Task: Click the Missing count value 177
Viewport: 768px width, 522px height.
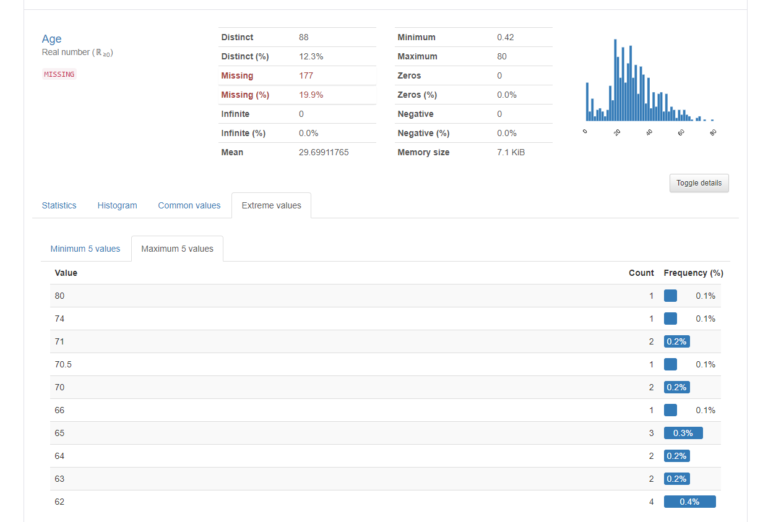Action: [306, 75]
